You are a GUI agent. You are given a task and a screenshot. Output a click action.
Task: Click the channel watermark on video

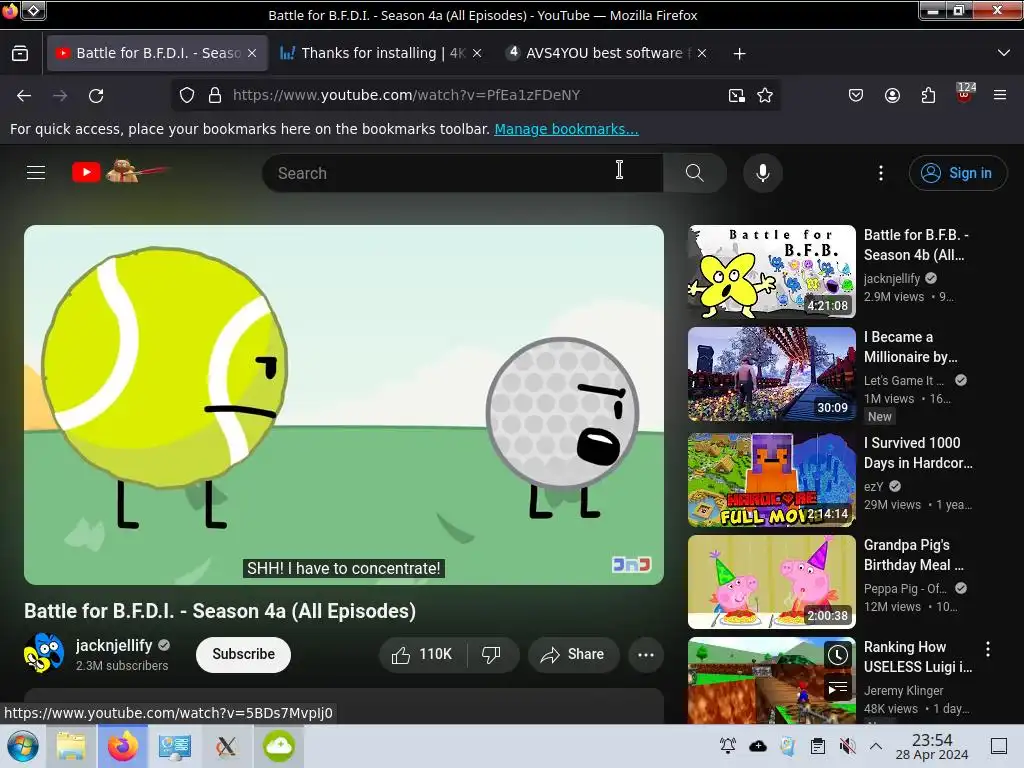[631, 564]
